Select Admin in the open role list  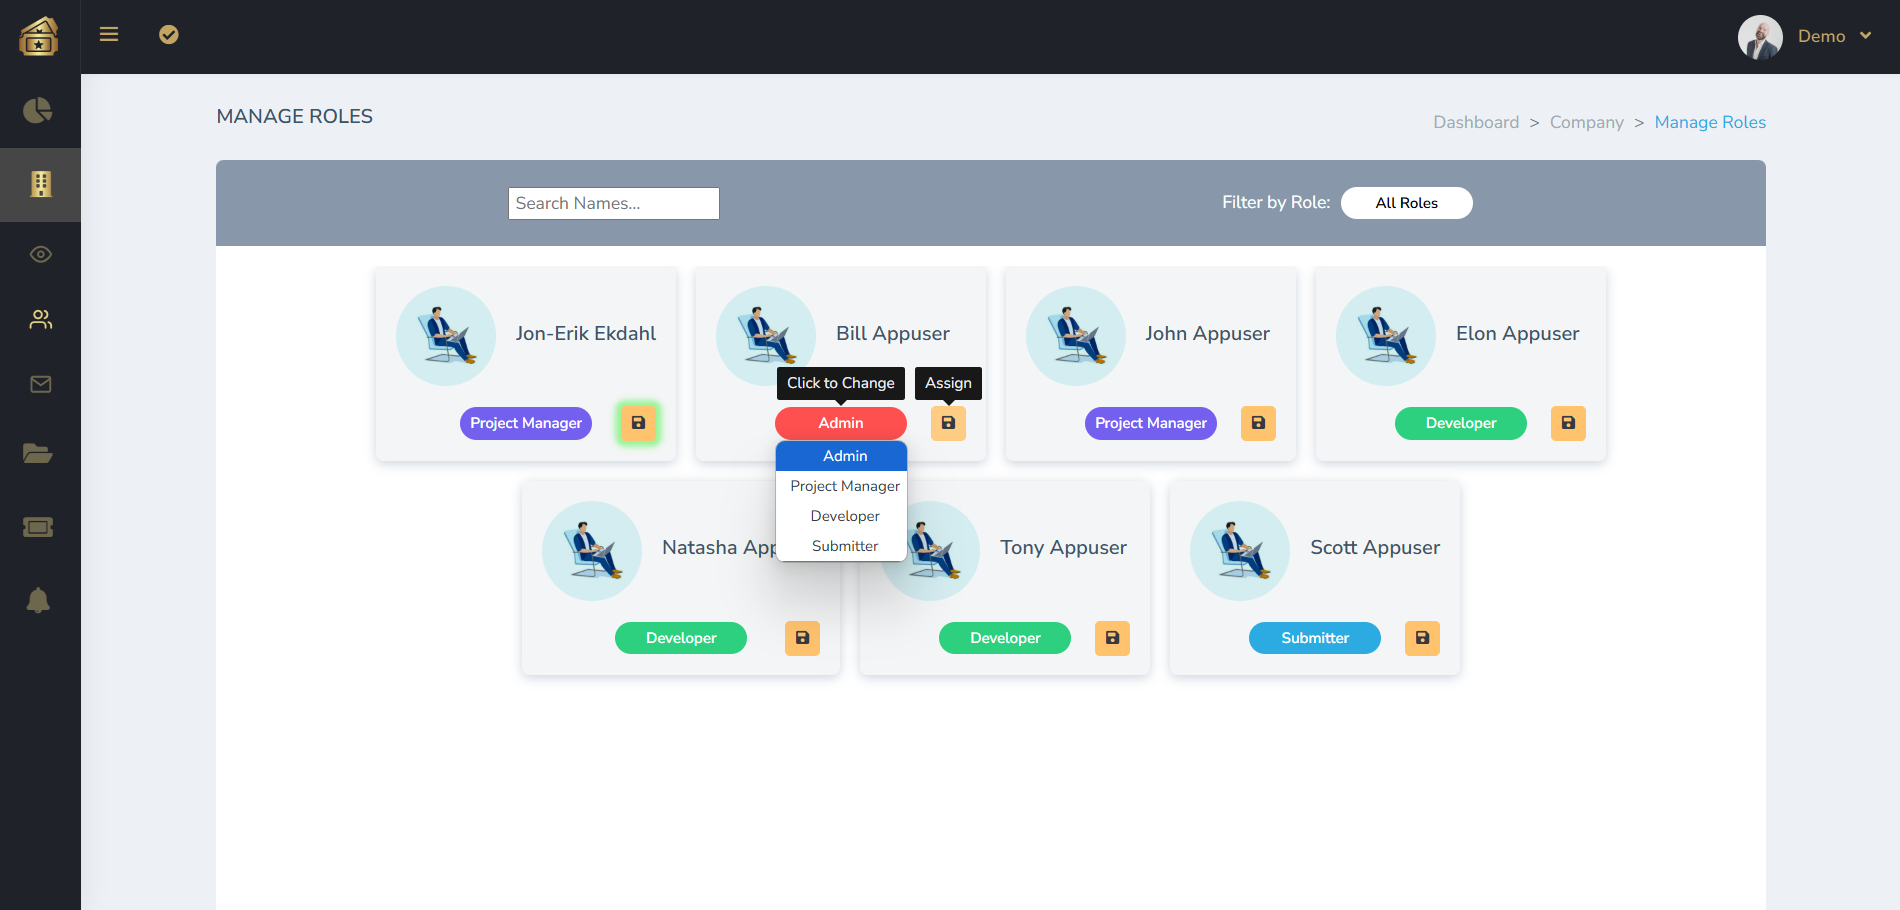pyautogui.click(x=842, y=456)
